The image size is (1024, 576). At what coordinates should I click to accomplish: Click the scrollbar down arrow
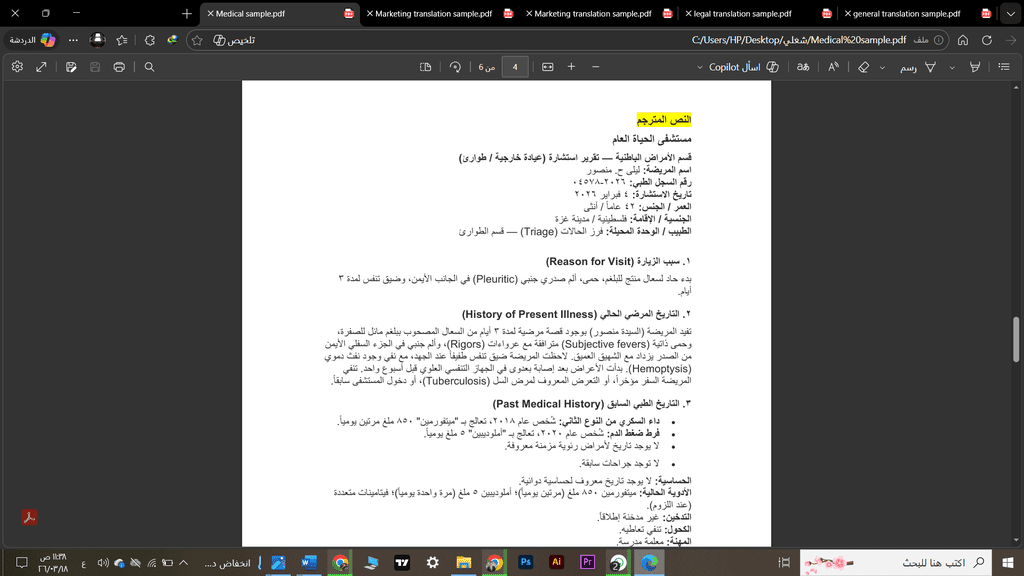(1016, 541)
